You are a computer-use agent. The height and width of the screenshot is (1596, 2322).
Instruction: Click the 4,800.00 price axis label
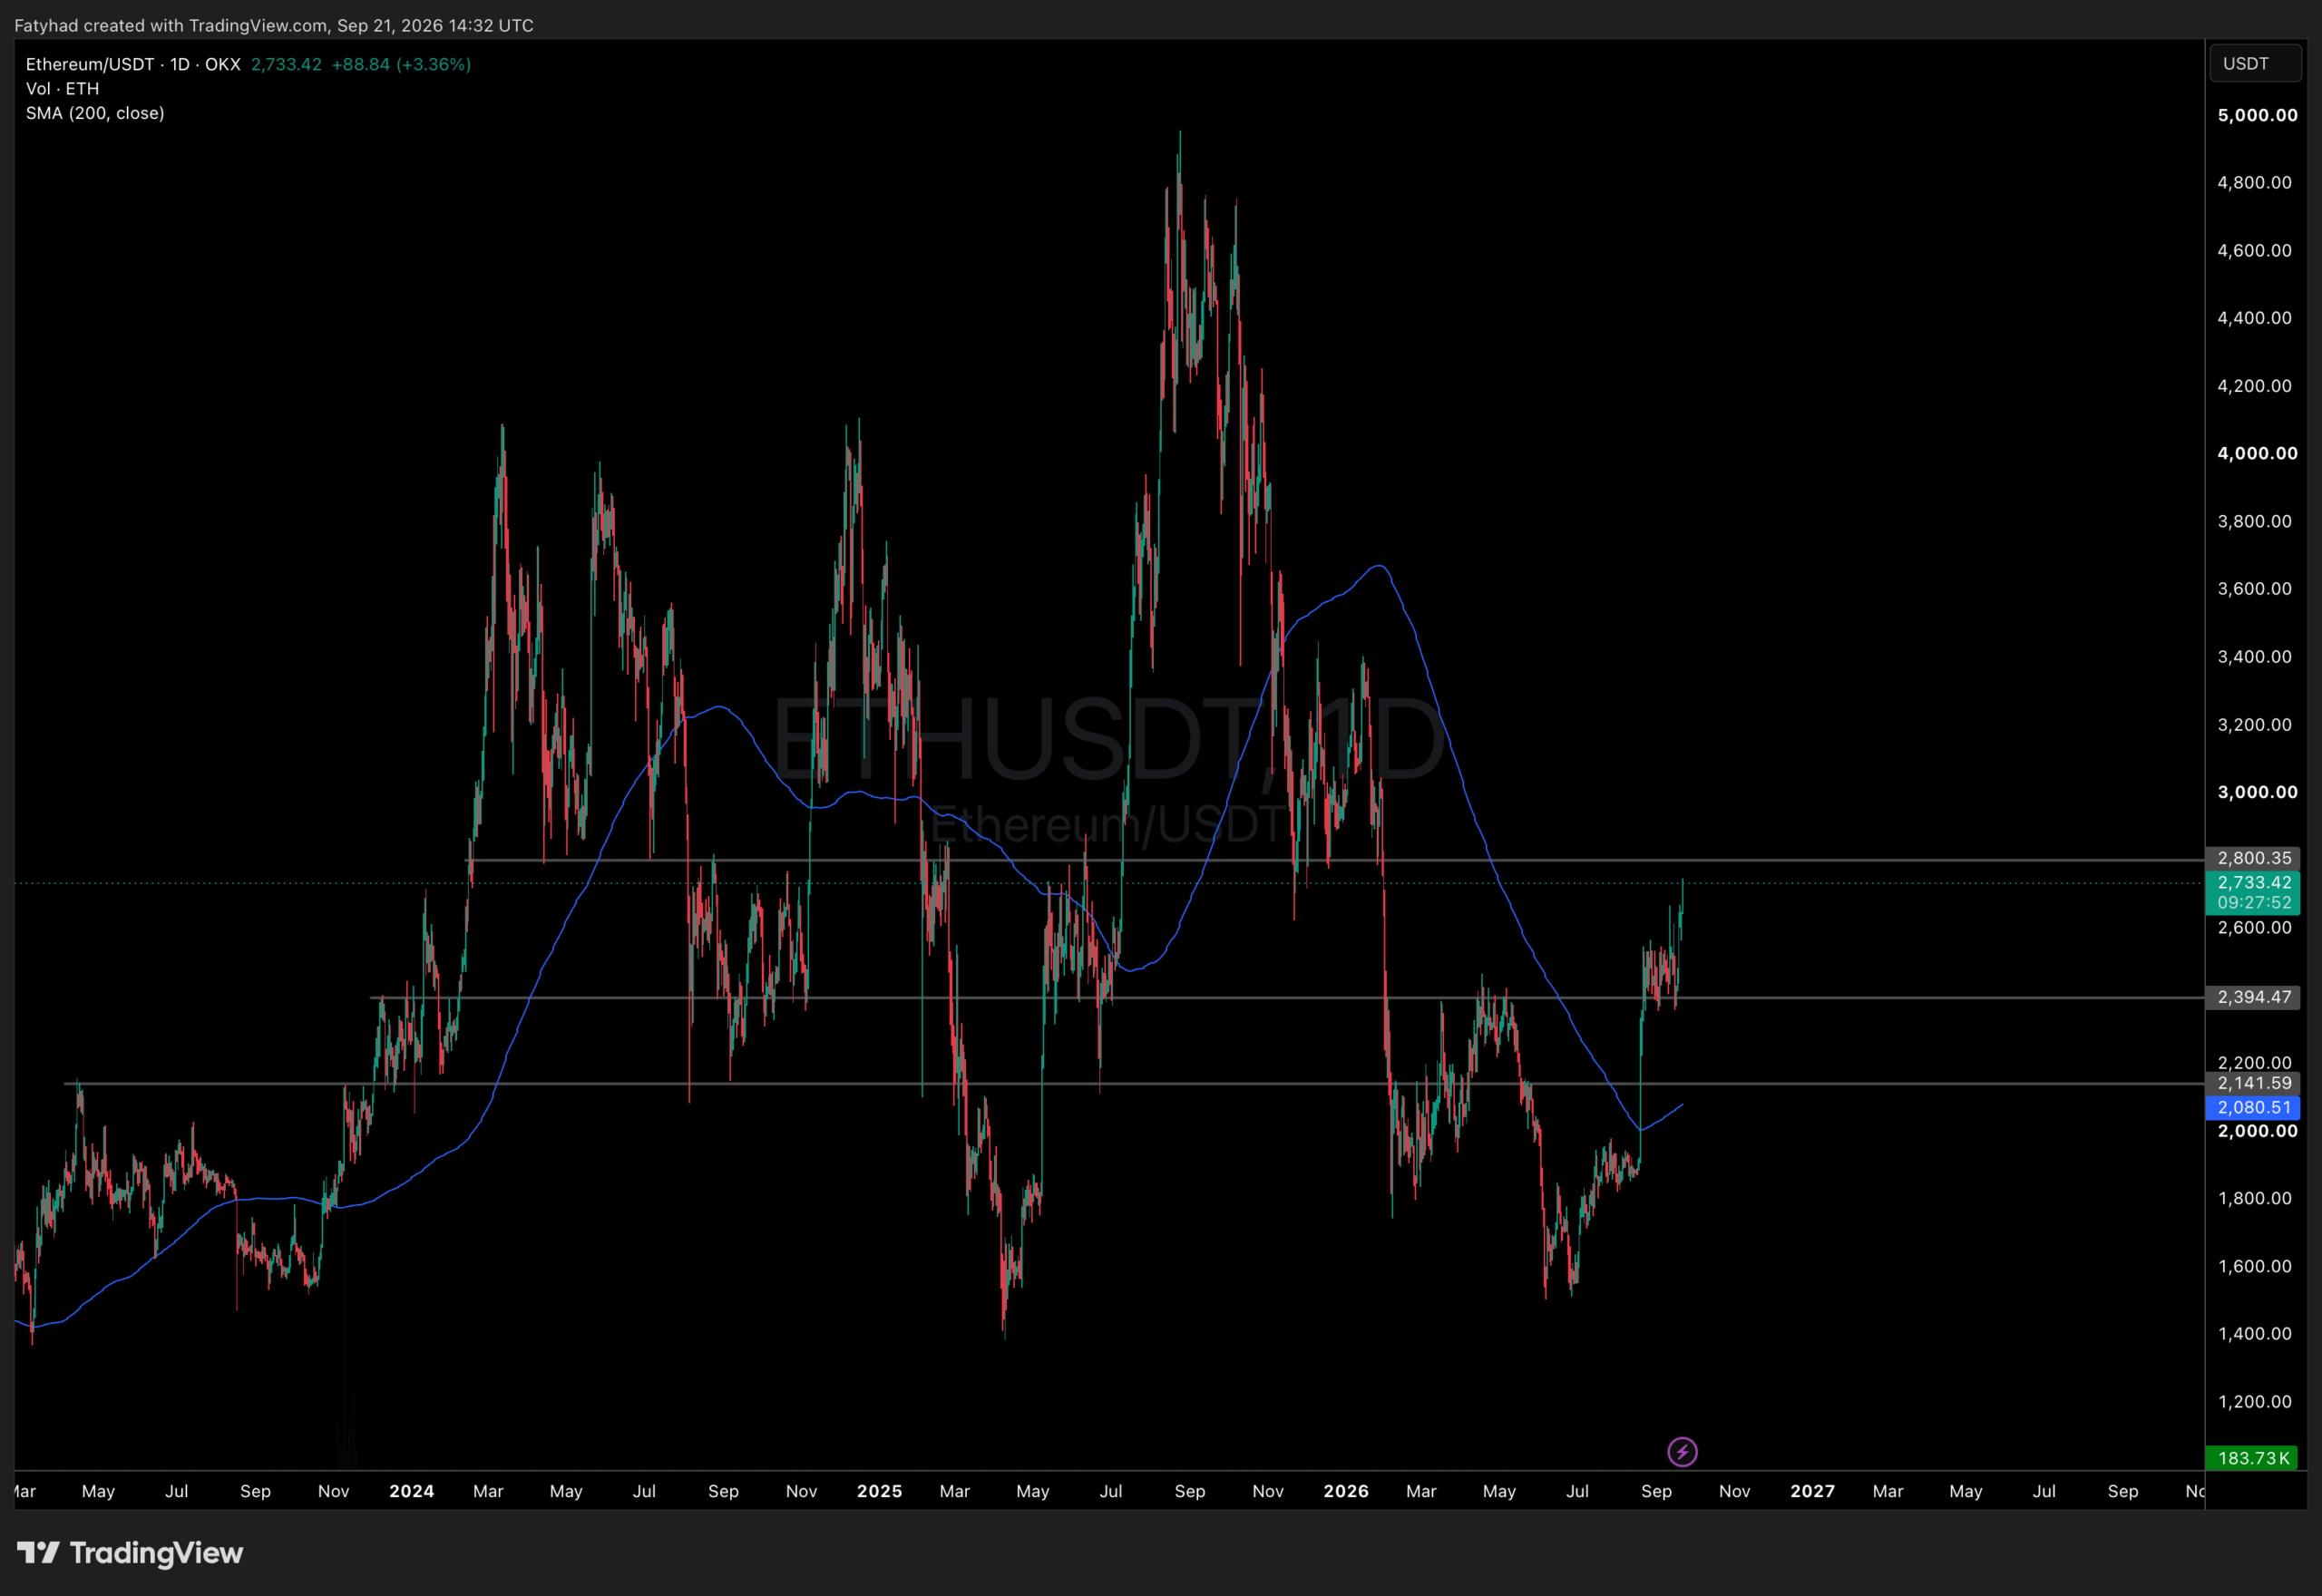coord(2254,182)
